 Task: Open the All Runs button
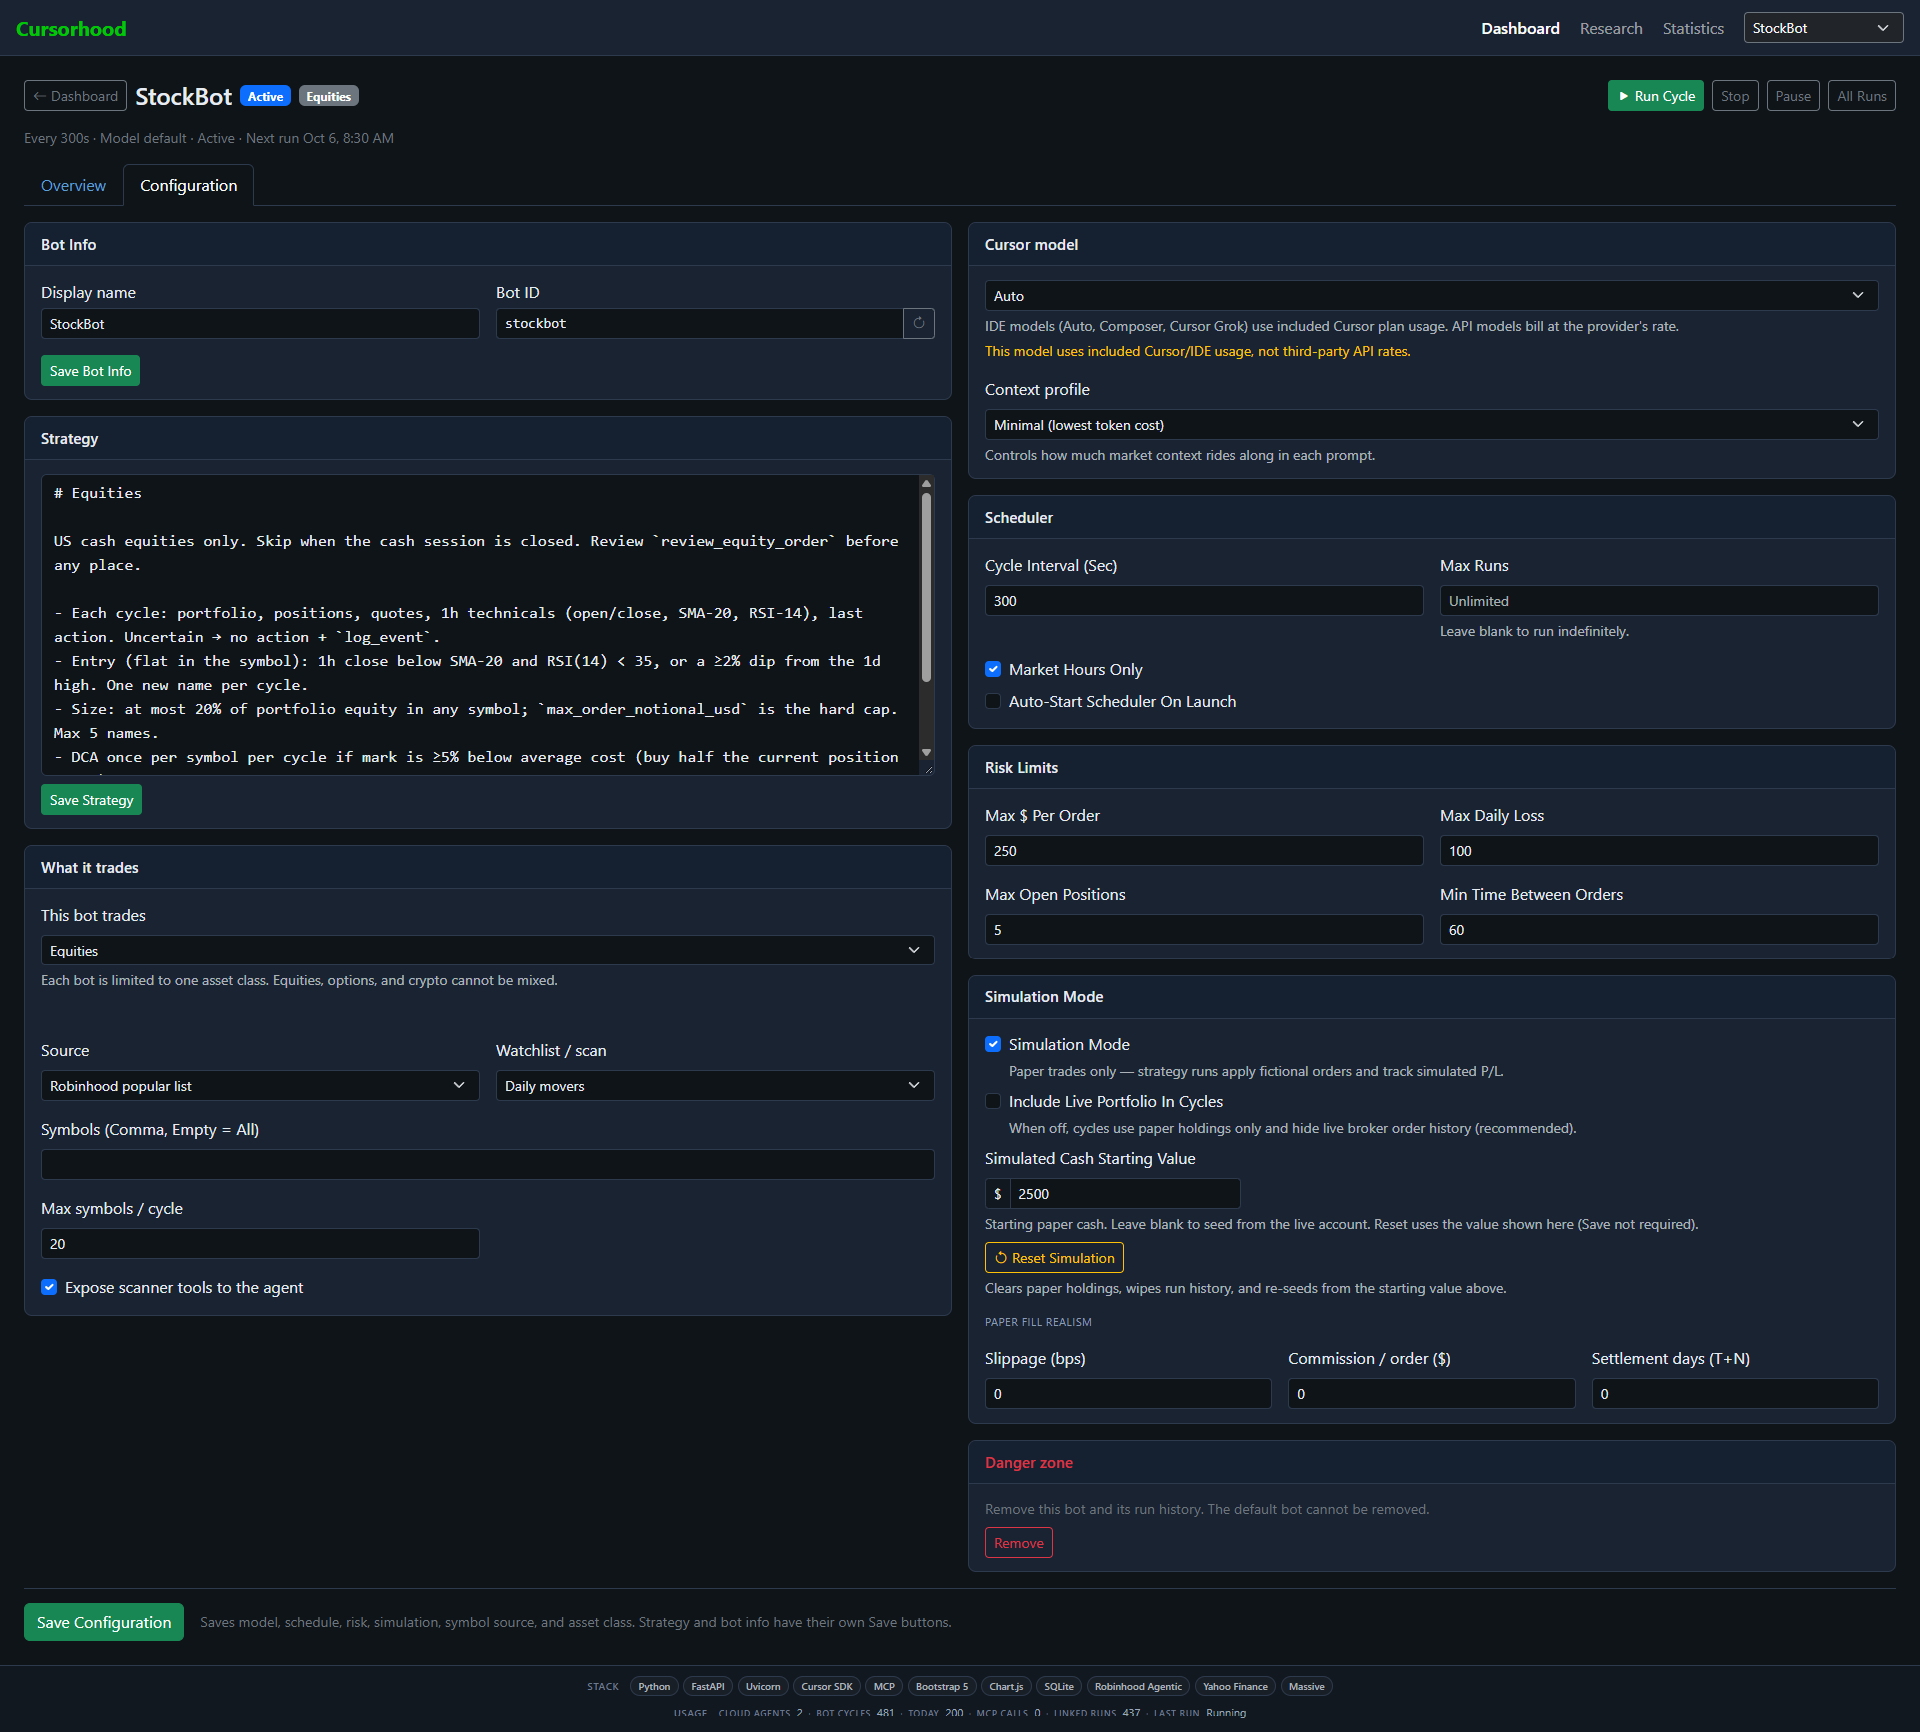coord(1861,96)
